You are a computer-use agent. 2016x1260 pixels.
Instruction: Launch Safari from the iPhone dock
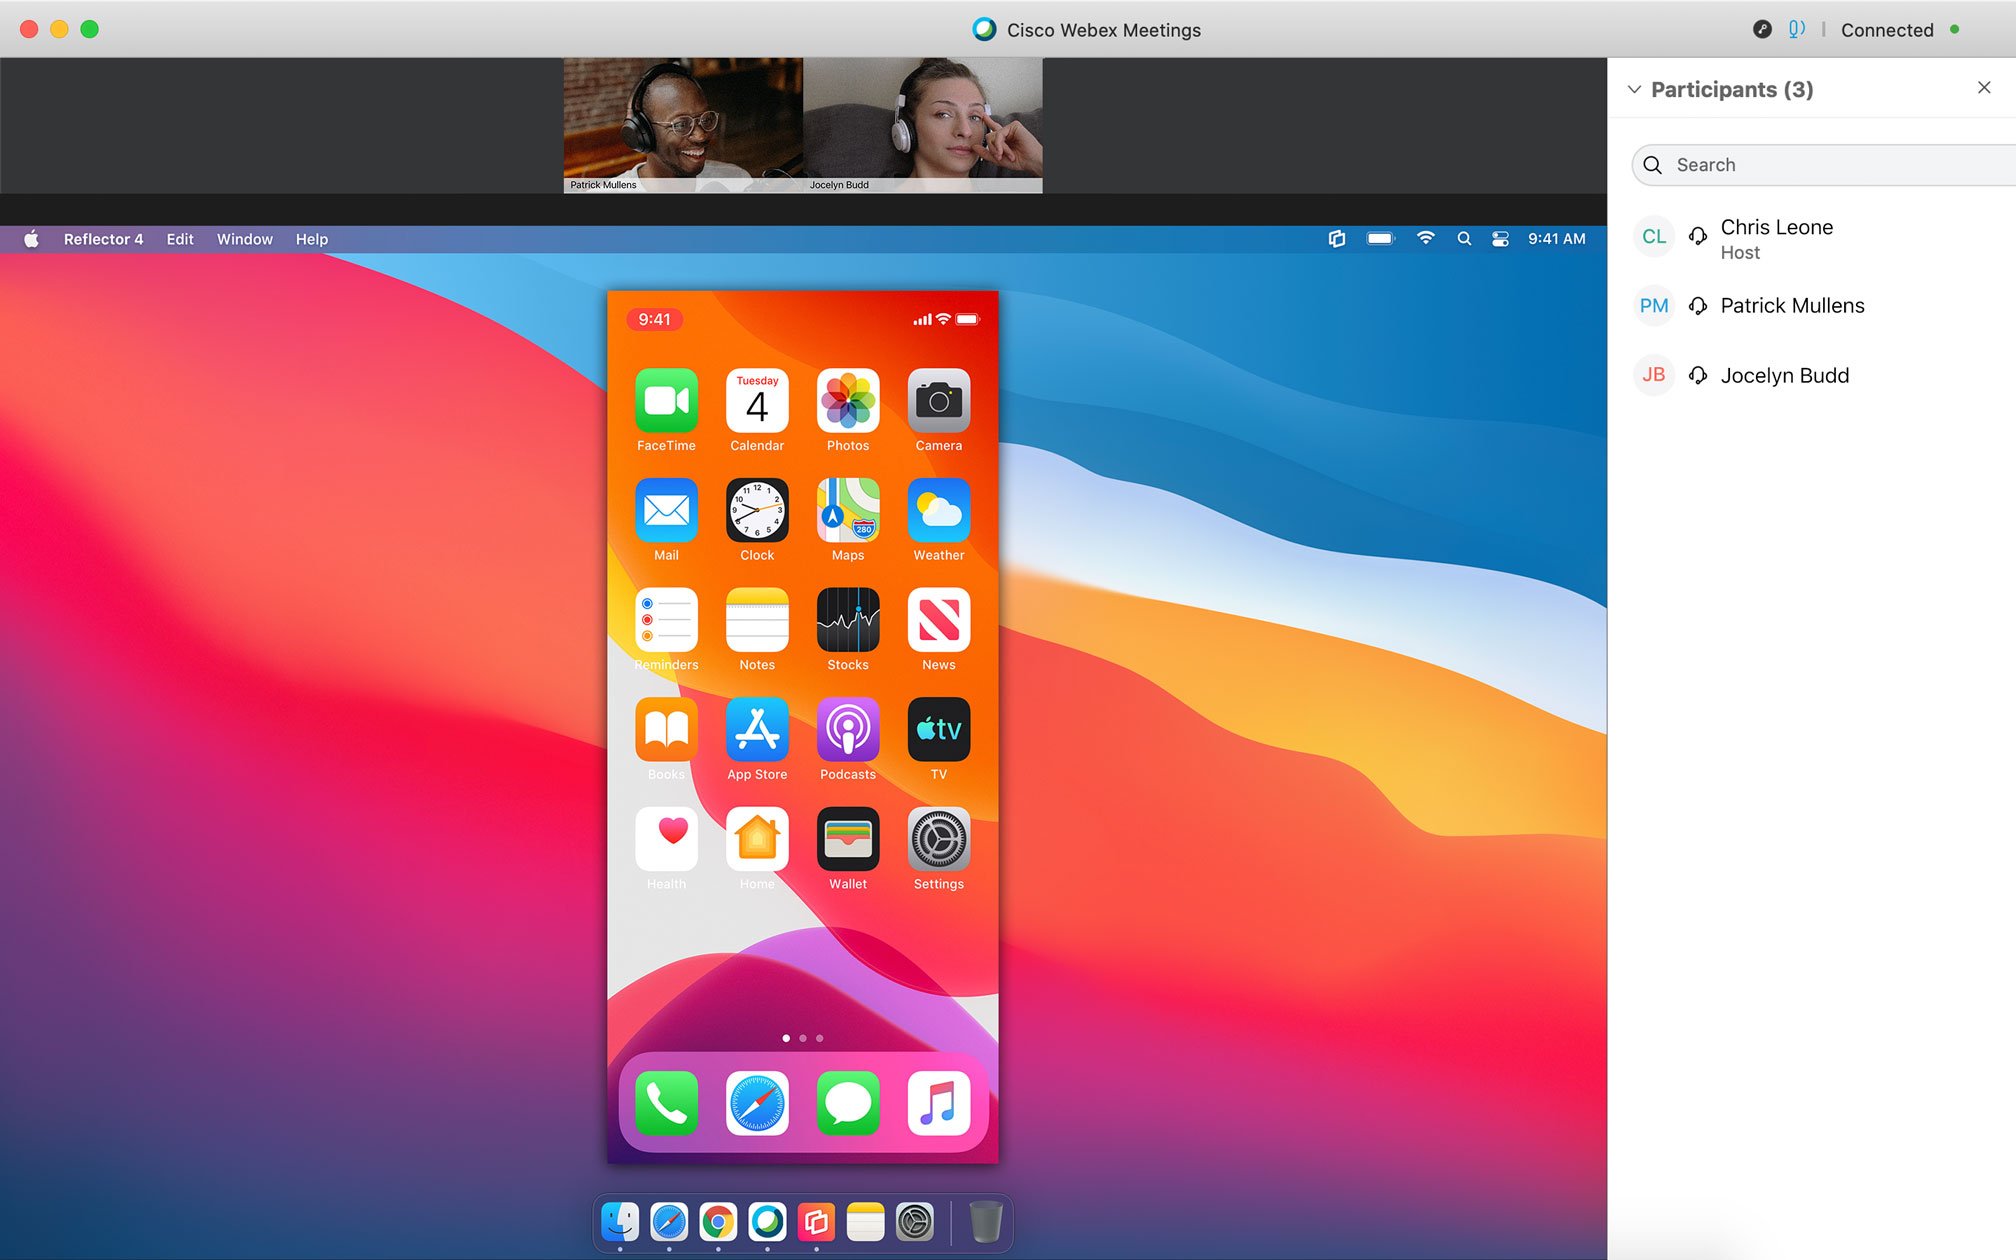click(757, 1104)
